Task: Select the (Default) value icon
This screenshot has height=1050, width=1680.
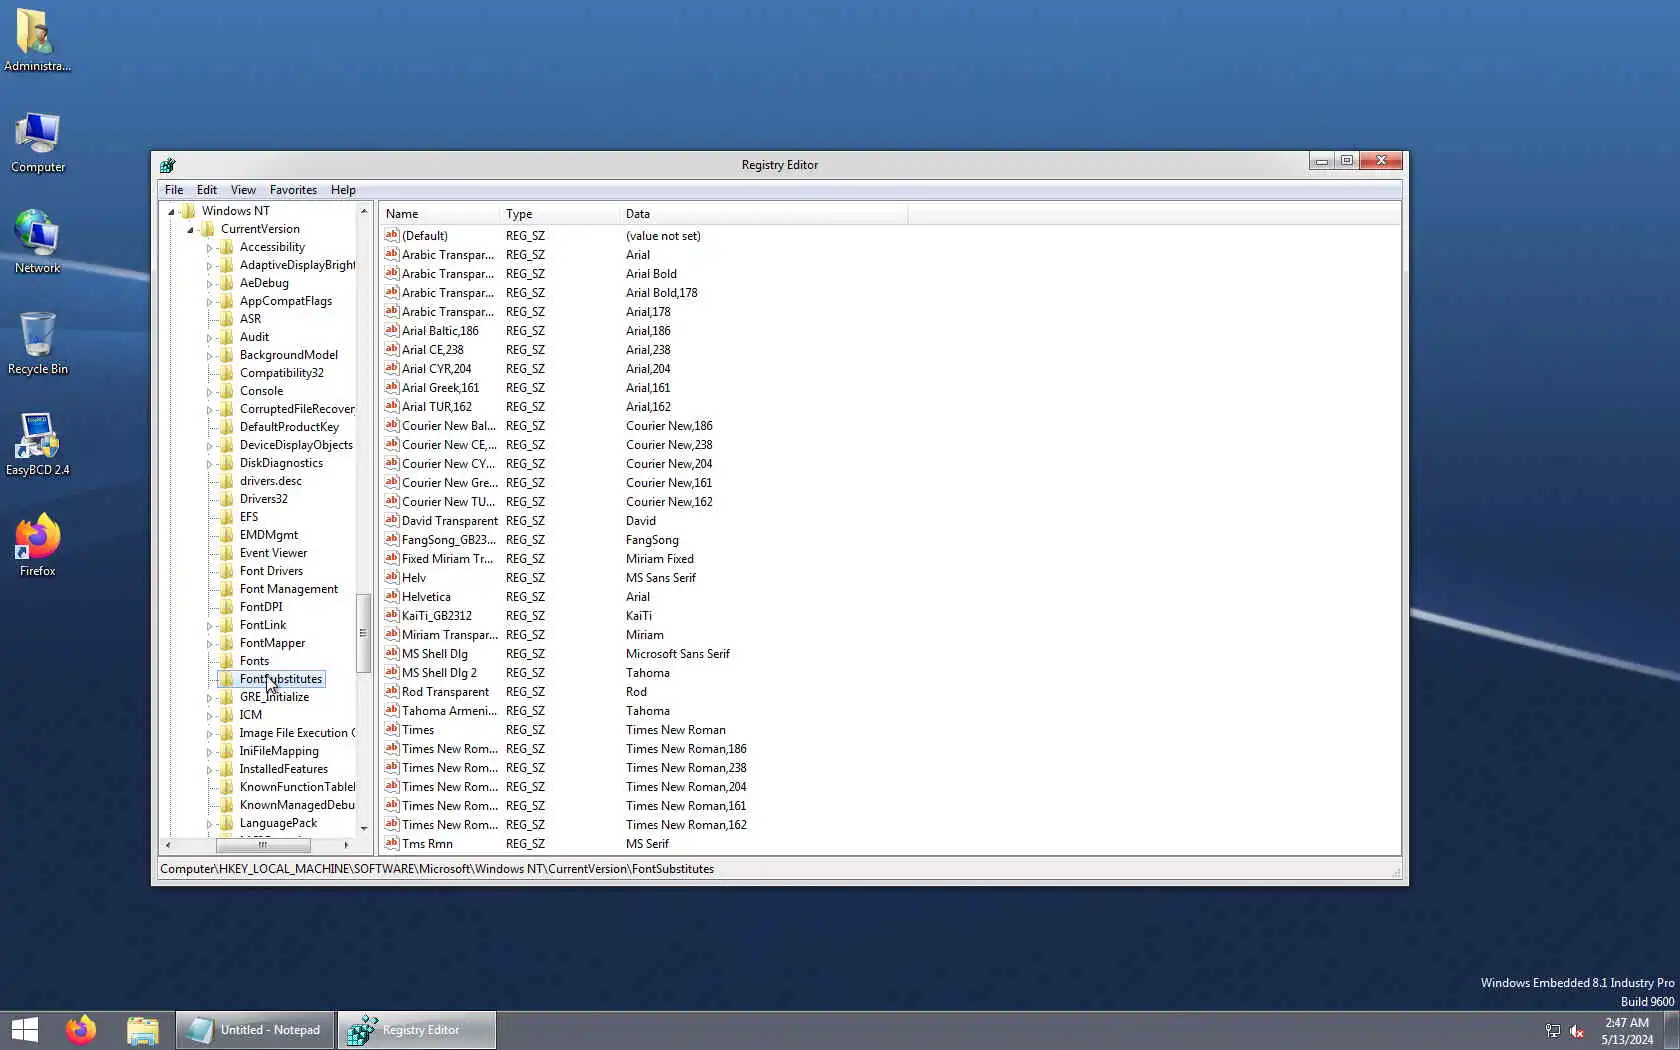Action: point(392,235)
